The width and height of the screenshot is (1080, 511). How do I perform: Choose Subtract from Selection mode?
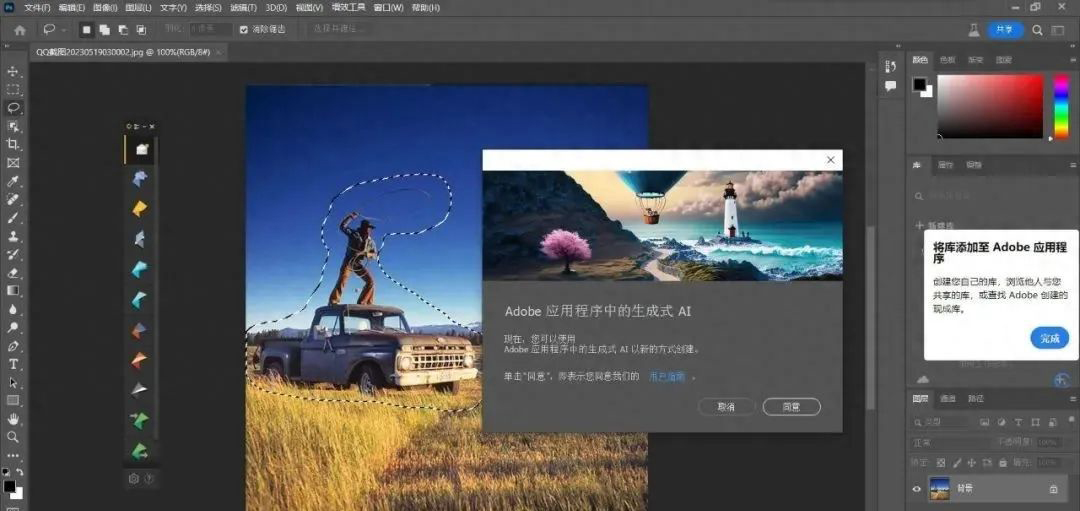123,30
